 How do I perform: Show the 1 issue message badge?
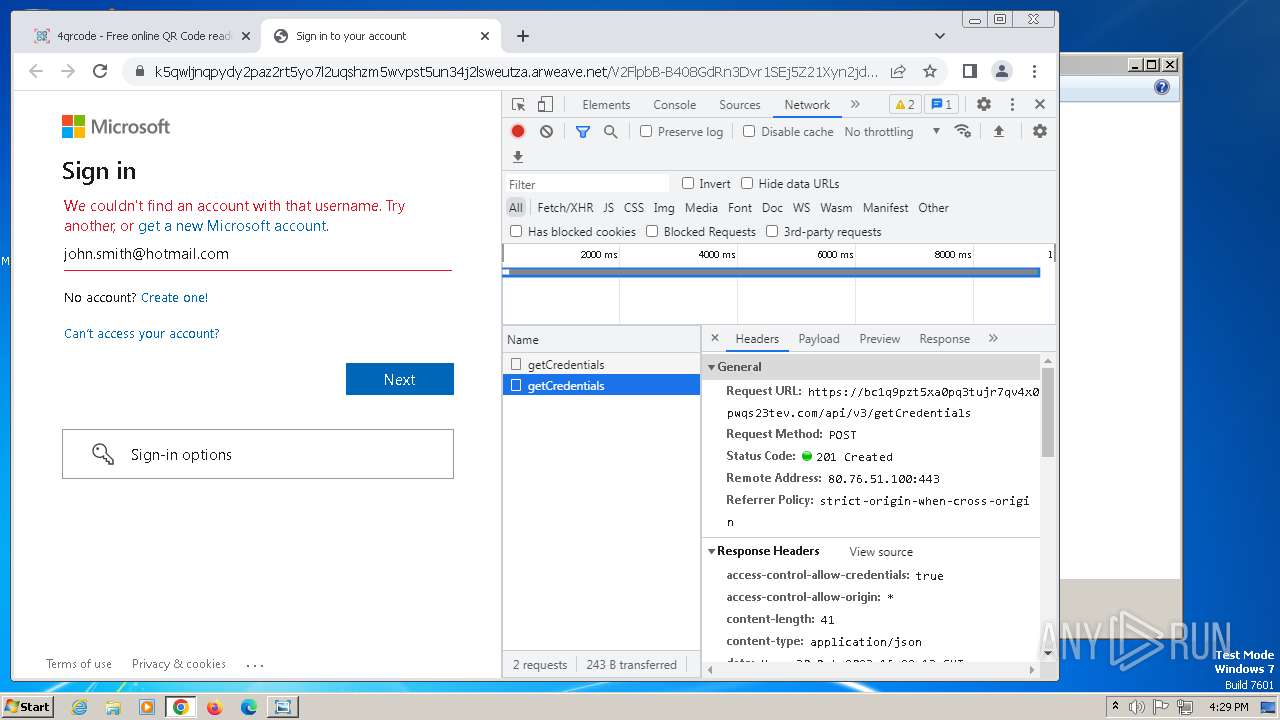[941, 104]
